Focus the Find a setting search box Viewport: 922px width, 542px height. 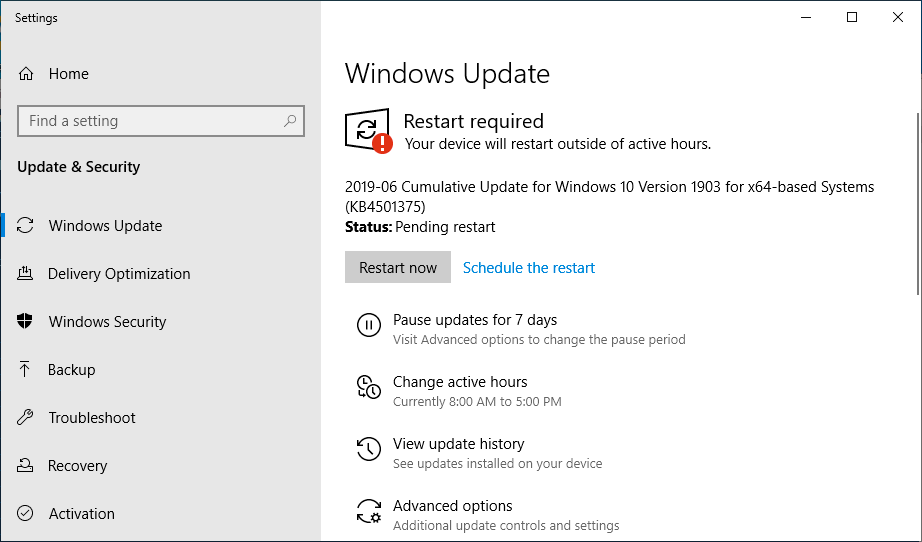(161, 121)
